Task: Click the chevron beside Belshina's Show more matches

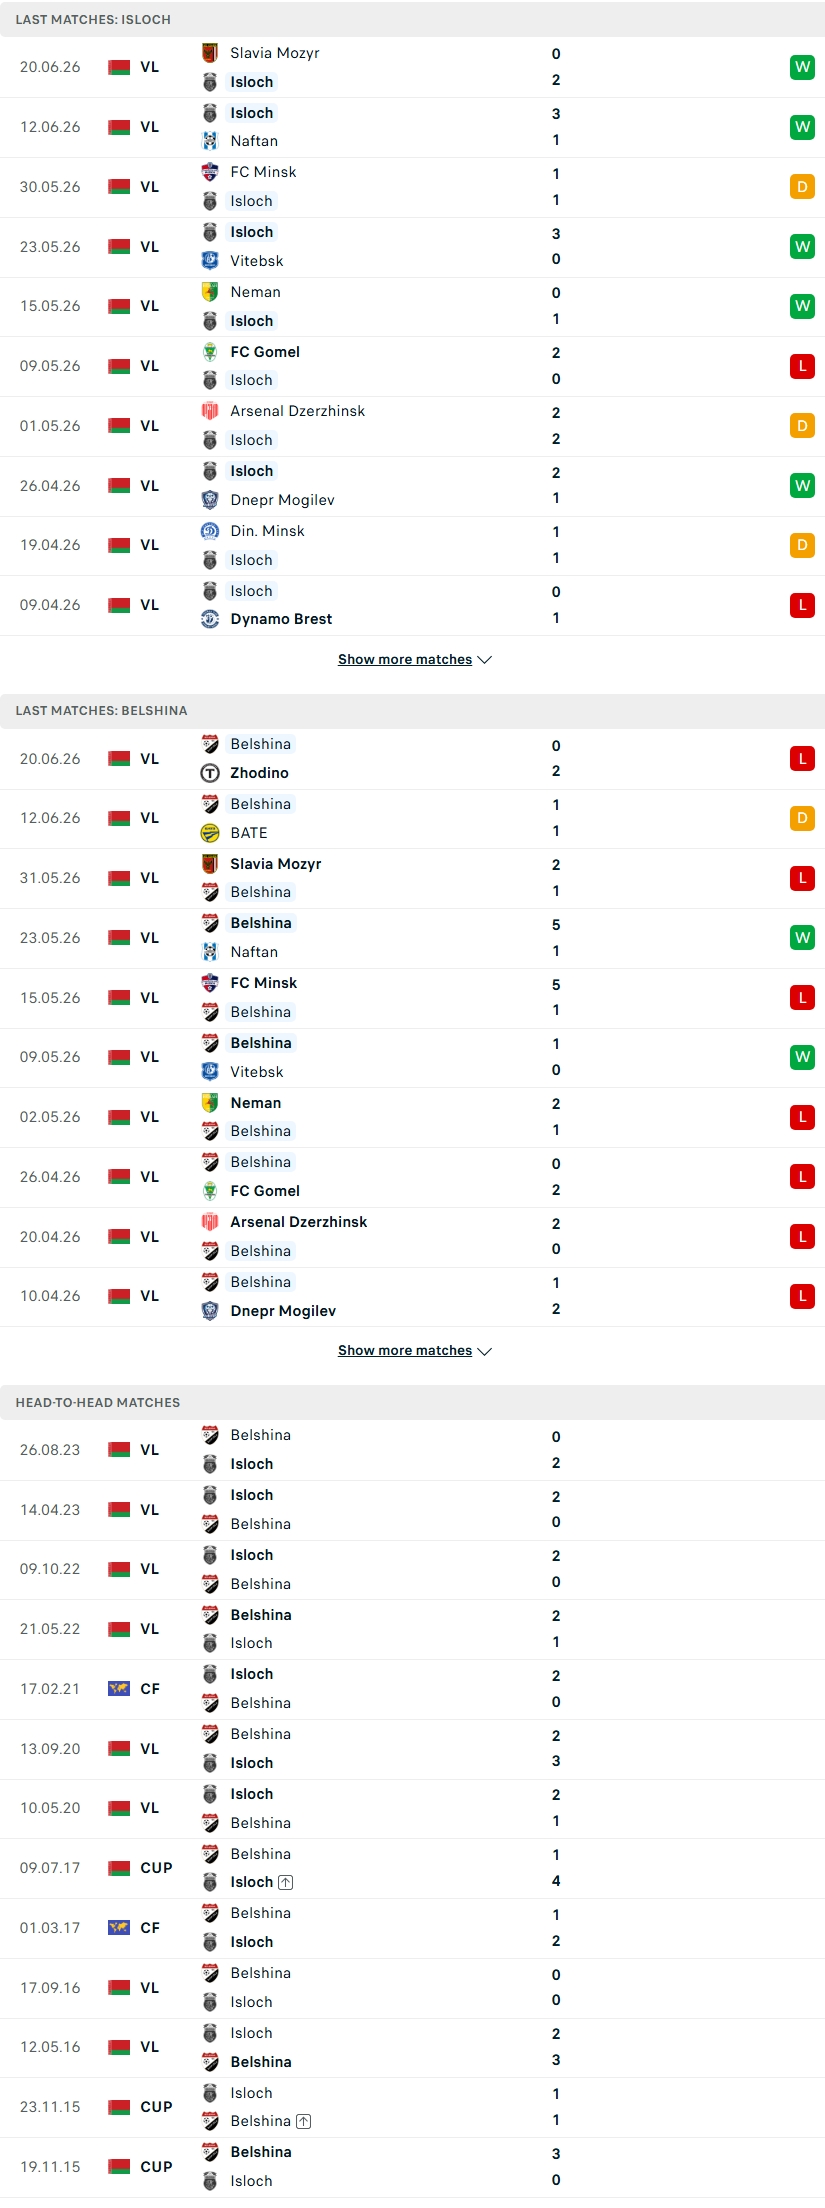Action: pyautogui.click(x=485, y=1351)
